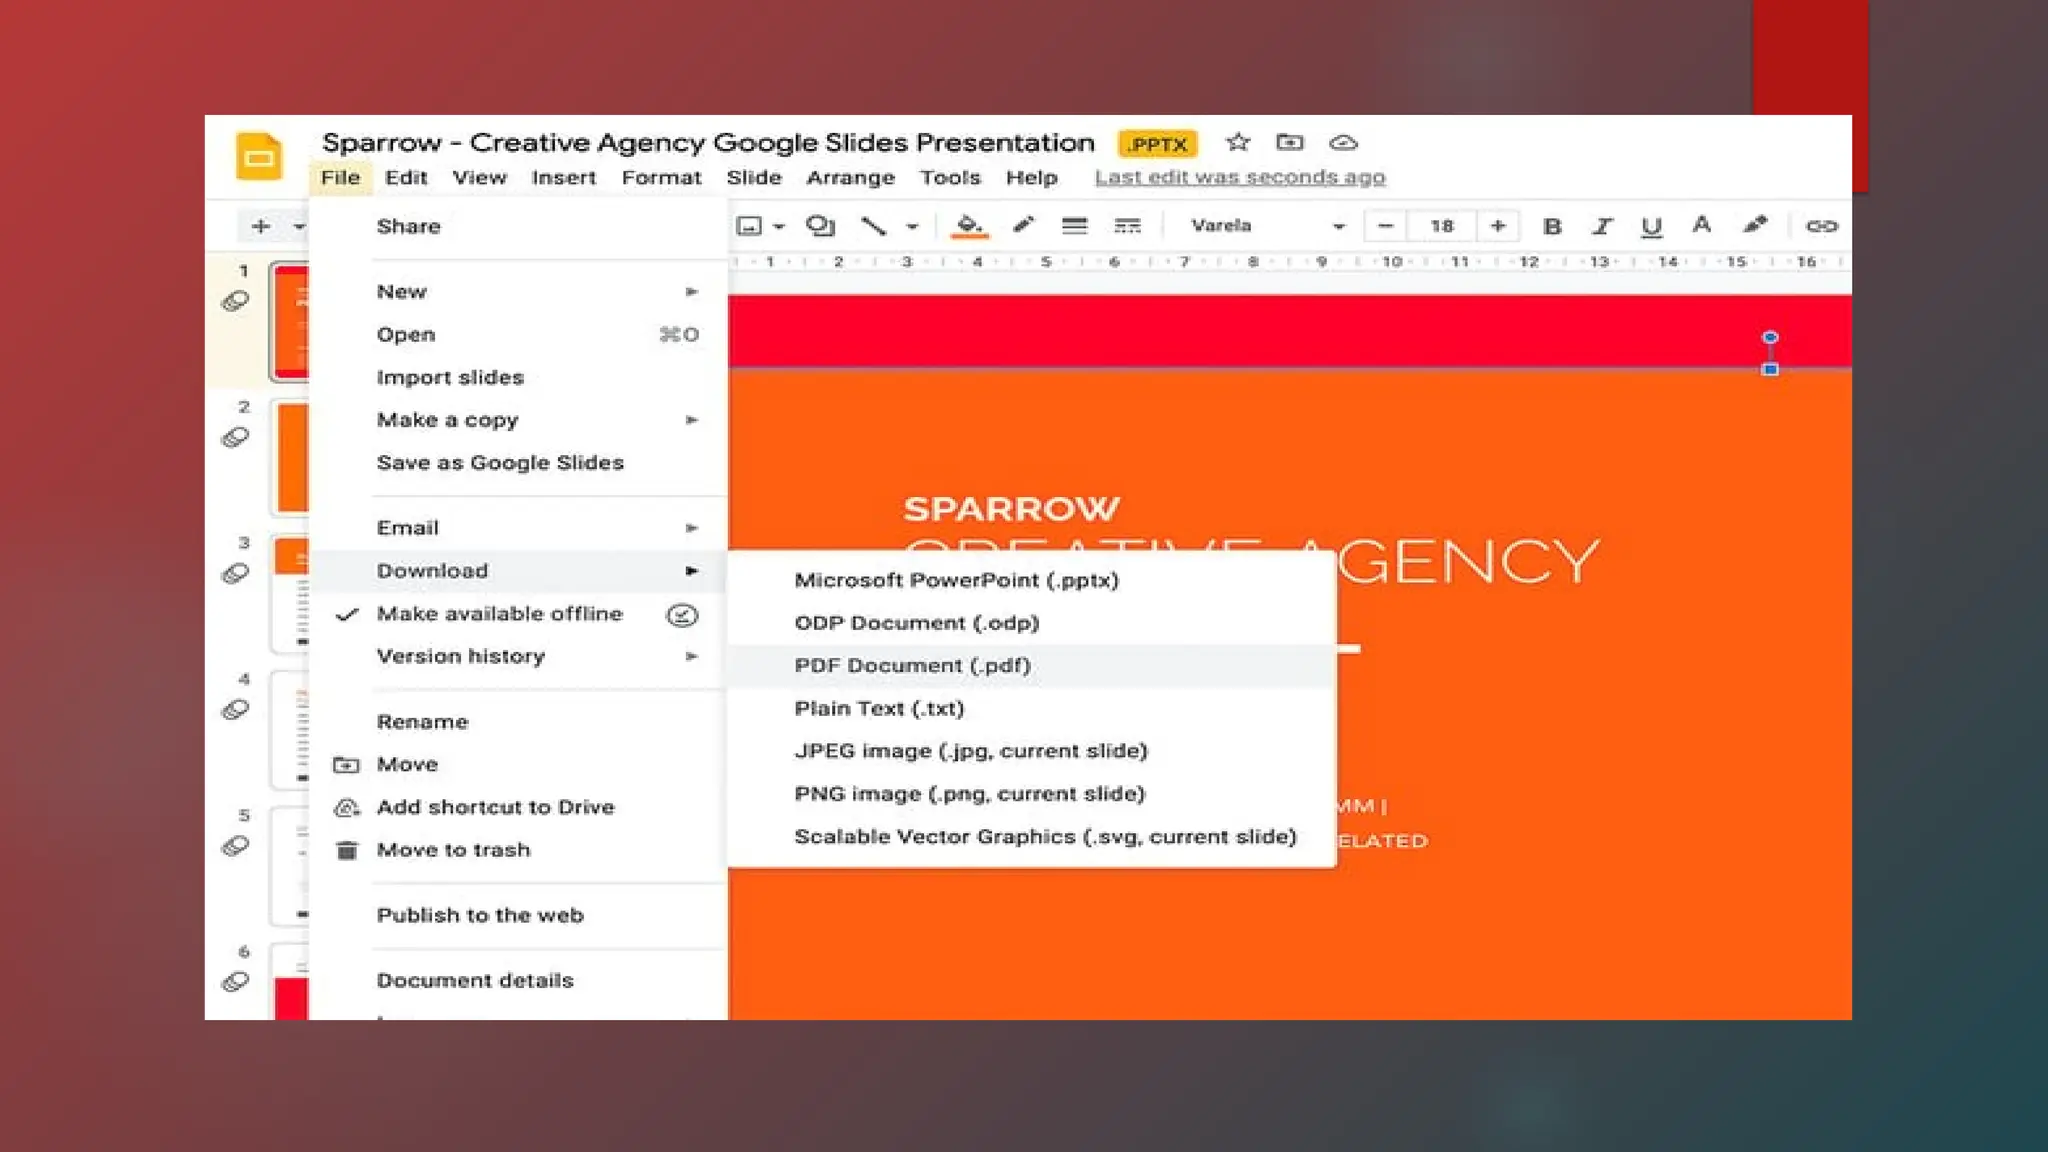Viewport: 2048px width, 1152px height.
Task: Click the underline button
Action: tap(1651, 227)
